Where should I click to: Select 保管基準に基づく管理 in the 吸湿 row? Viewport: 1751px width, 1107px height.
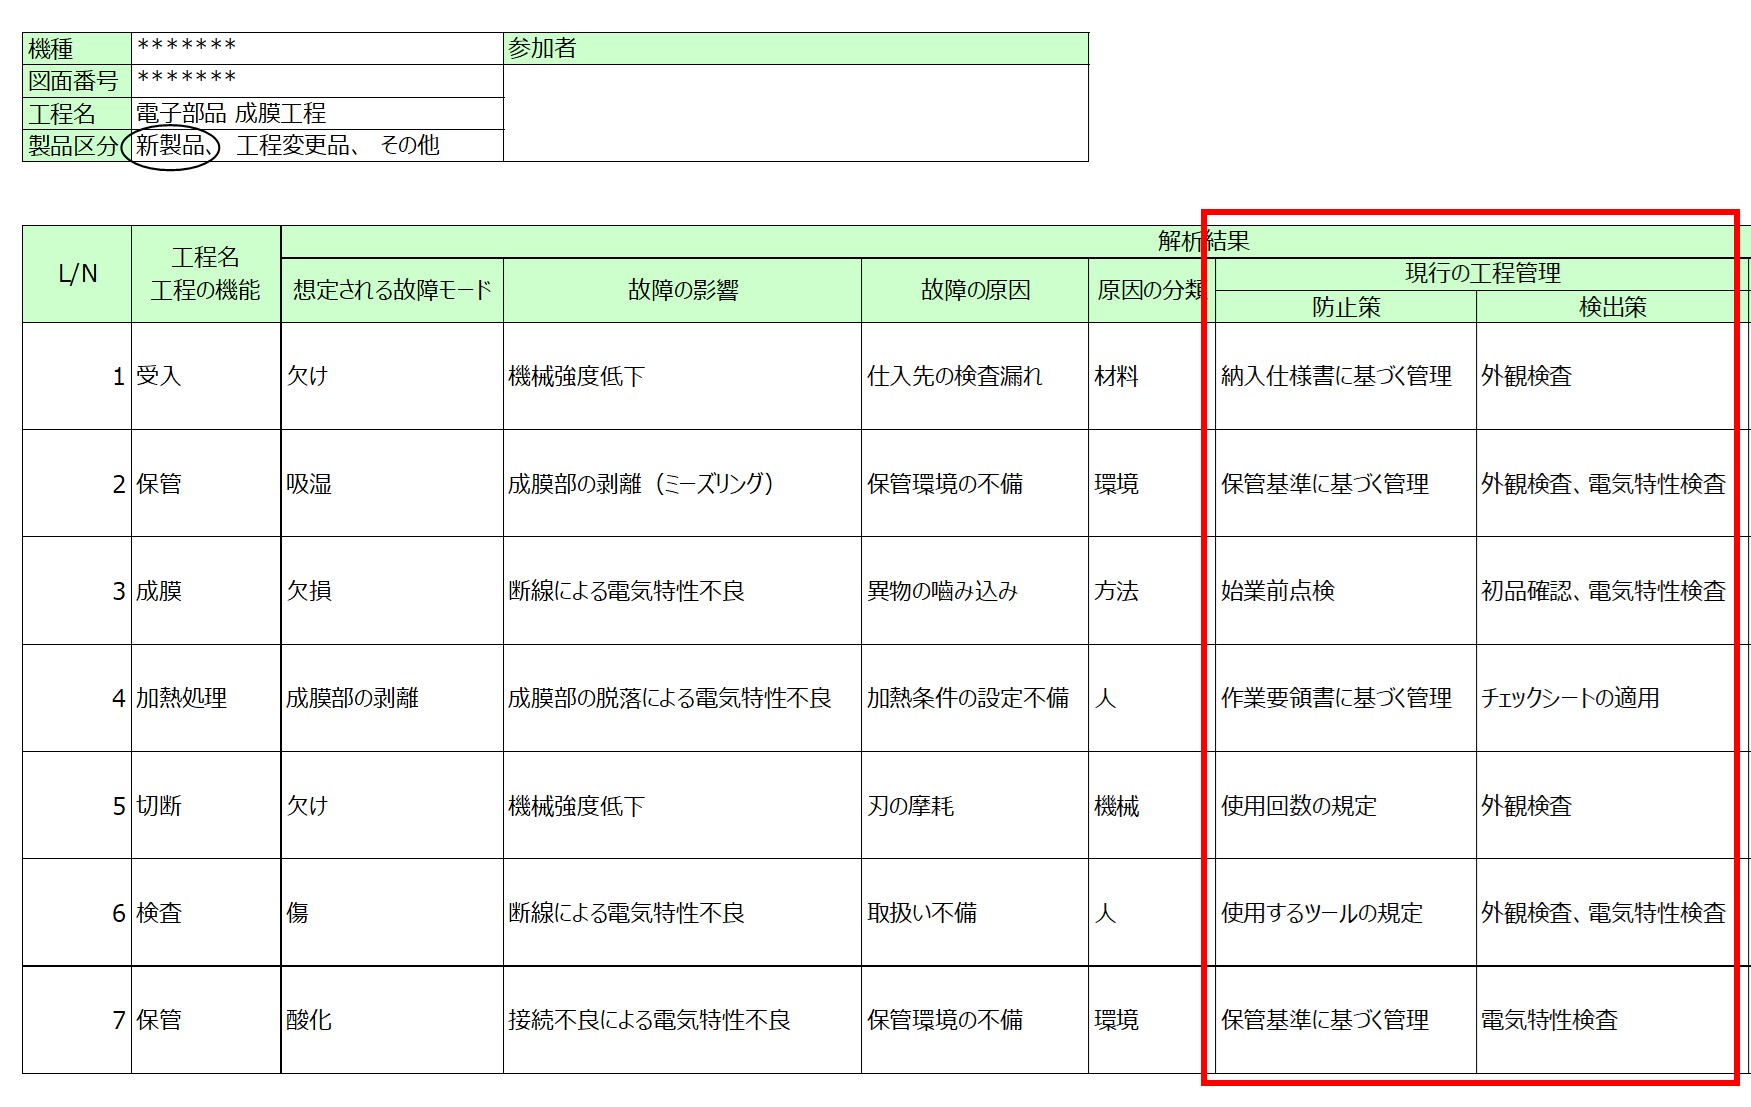[x=1346, y=484]
